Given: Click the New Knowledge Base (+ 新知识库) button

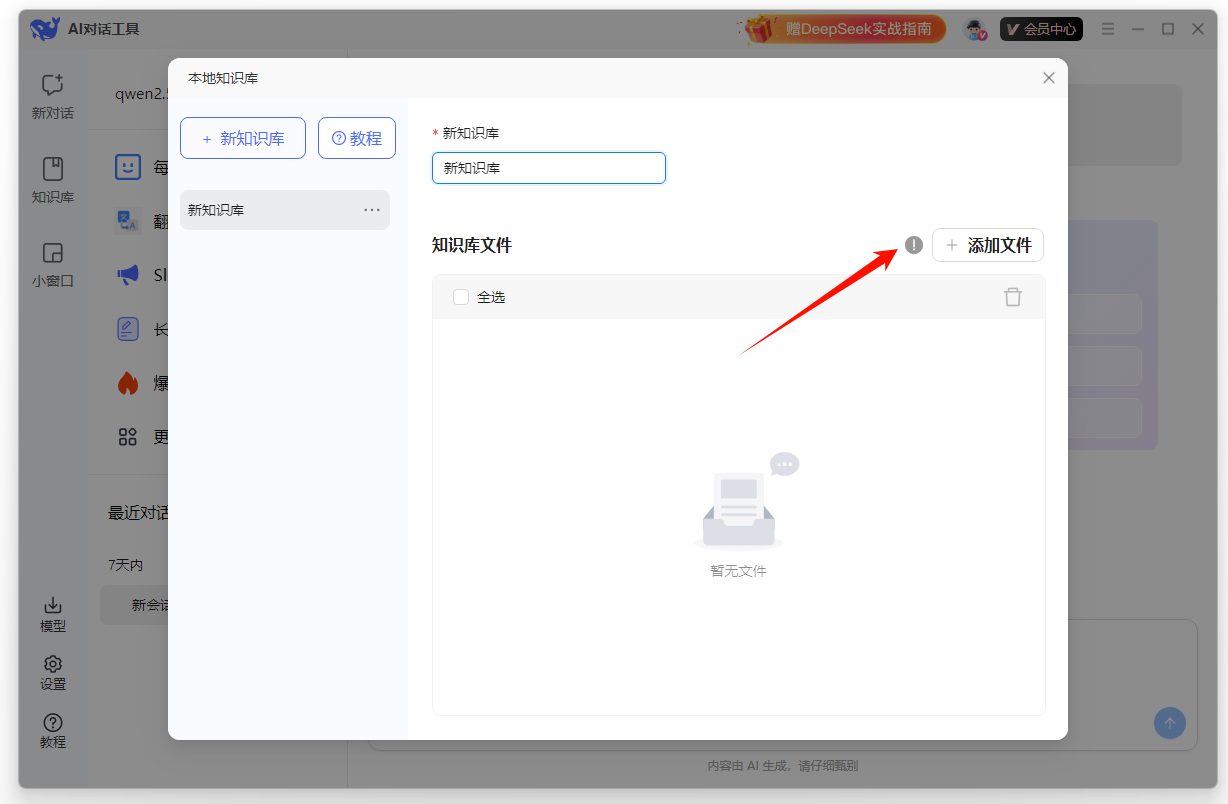Looking at the screenshot, I should click(243, 138).
